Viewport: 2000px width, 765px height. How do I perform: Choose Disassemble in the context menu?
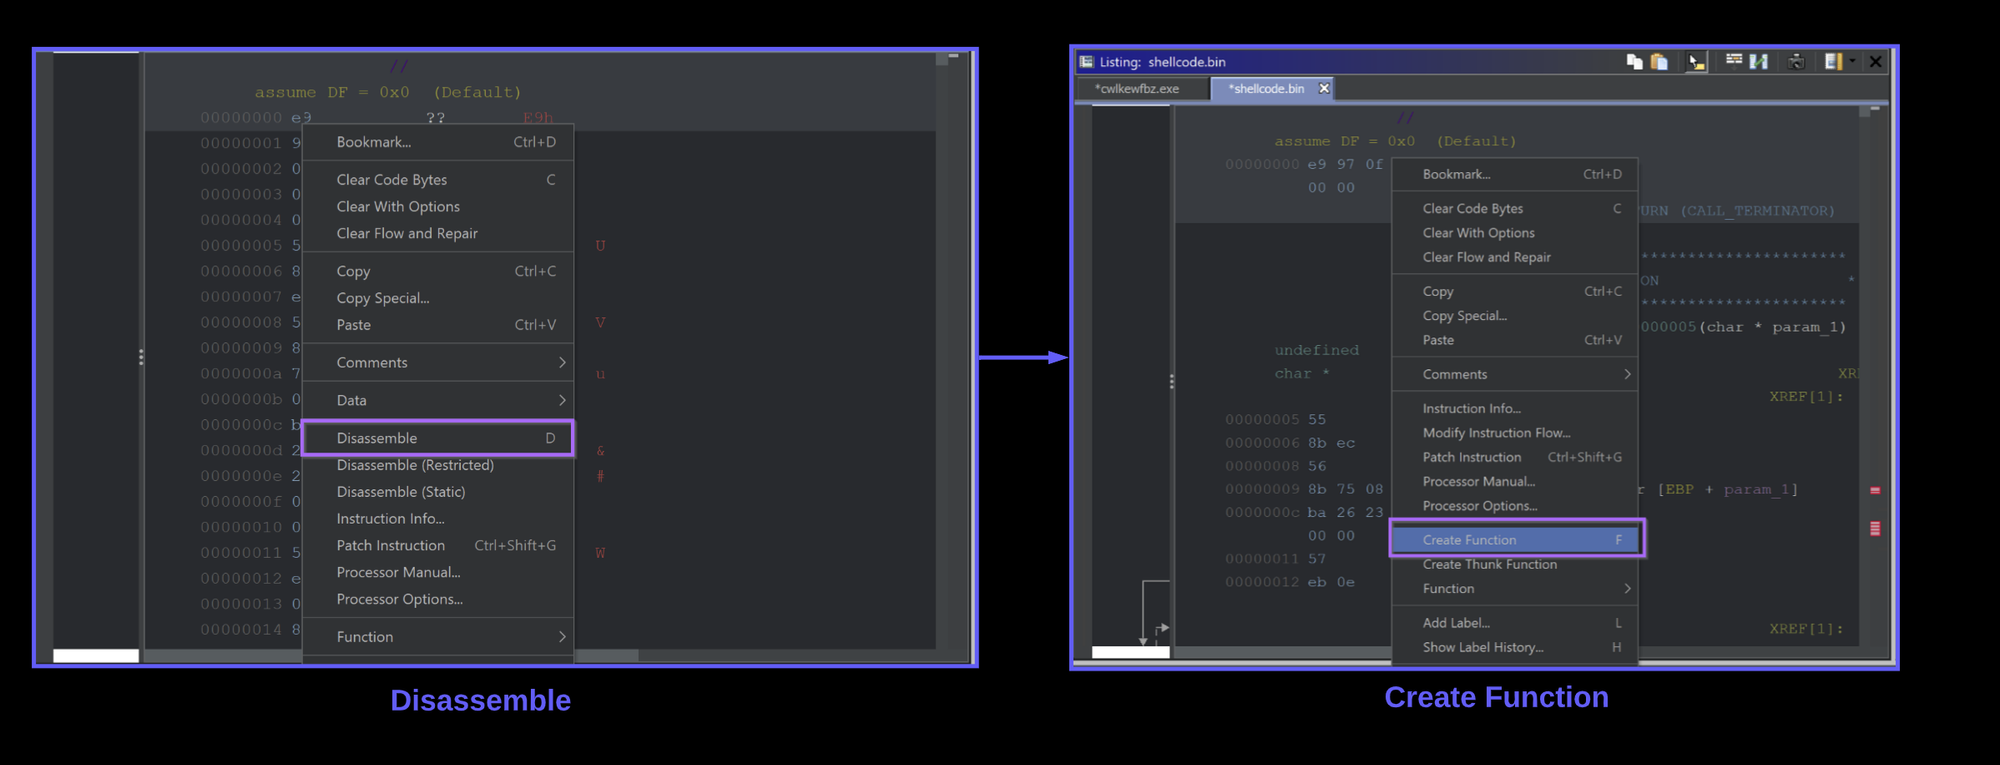(x=438, y=438)
